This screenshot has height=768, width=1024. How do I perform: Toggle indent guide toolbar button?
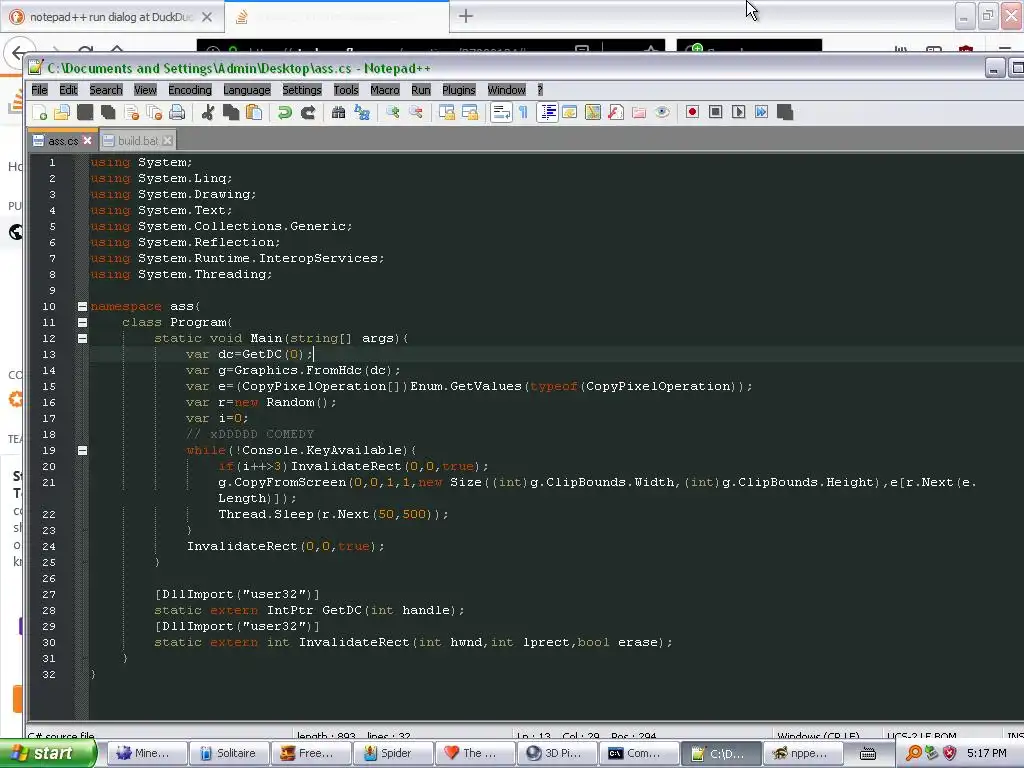point(547,112)
